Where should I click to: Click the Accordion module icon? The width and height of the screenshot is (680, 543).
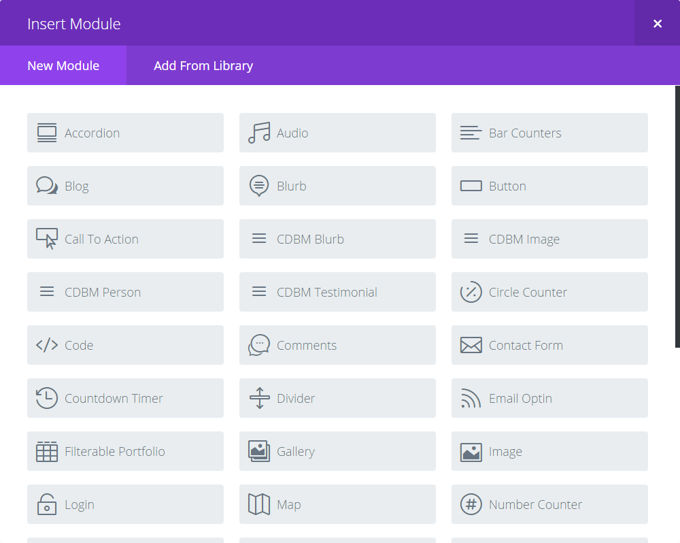click(x=47, y=133)
